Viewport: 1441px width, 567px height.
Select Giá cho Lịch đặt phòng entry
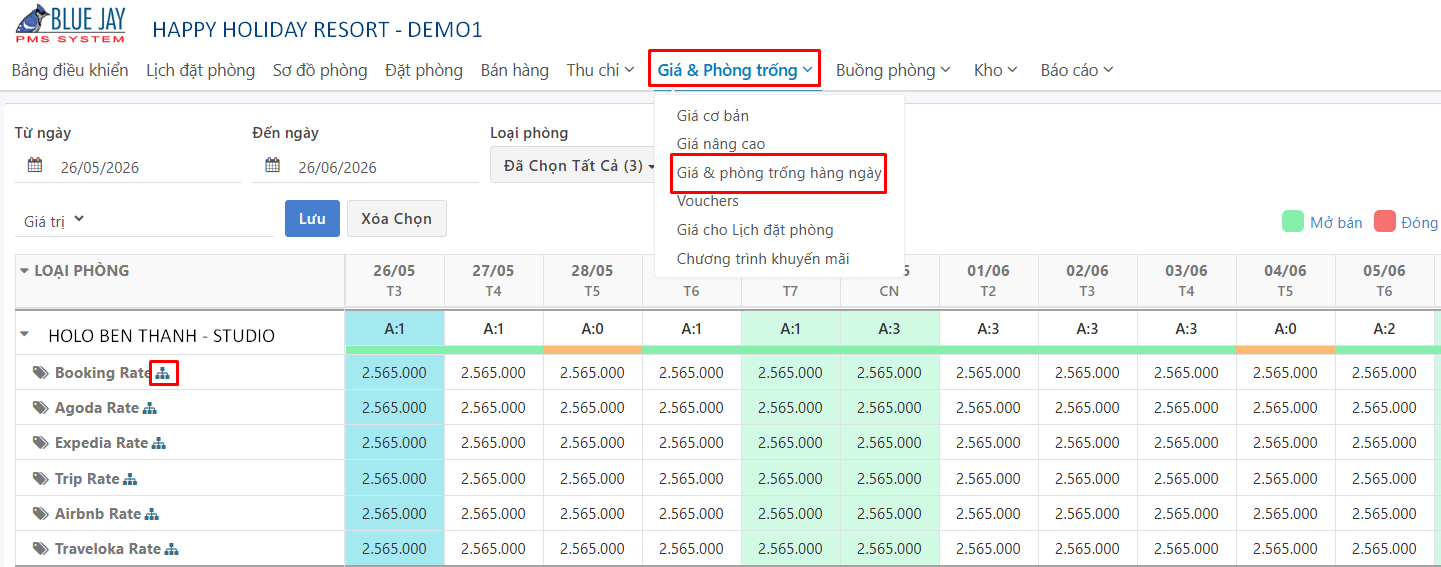click(x=755, y=230)
